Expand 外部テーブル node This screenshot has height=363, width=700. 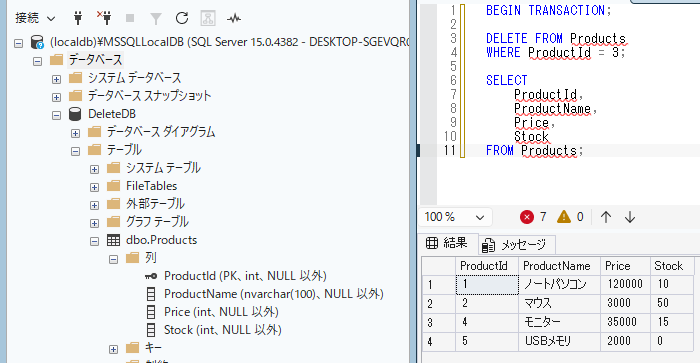94,205
